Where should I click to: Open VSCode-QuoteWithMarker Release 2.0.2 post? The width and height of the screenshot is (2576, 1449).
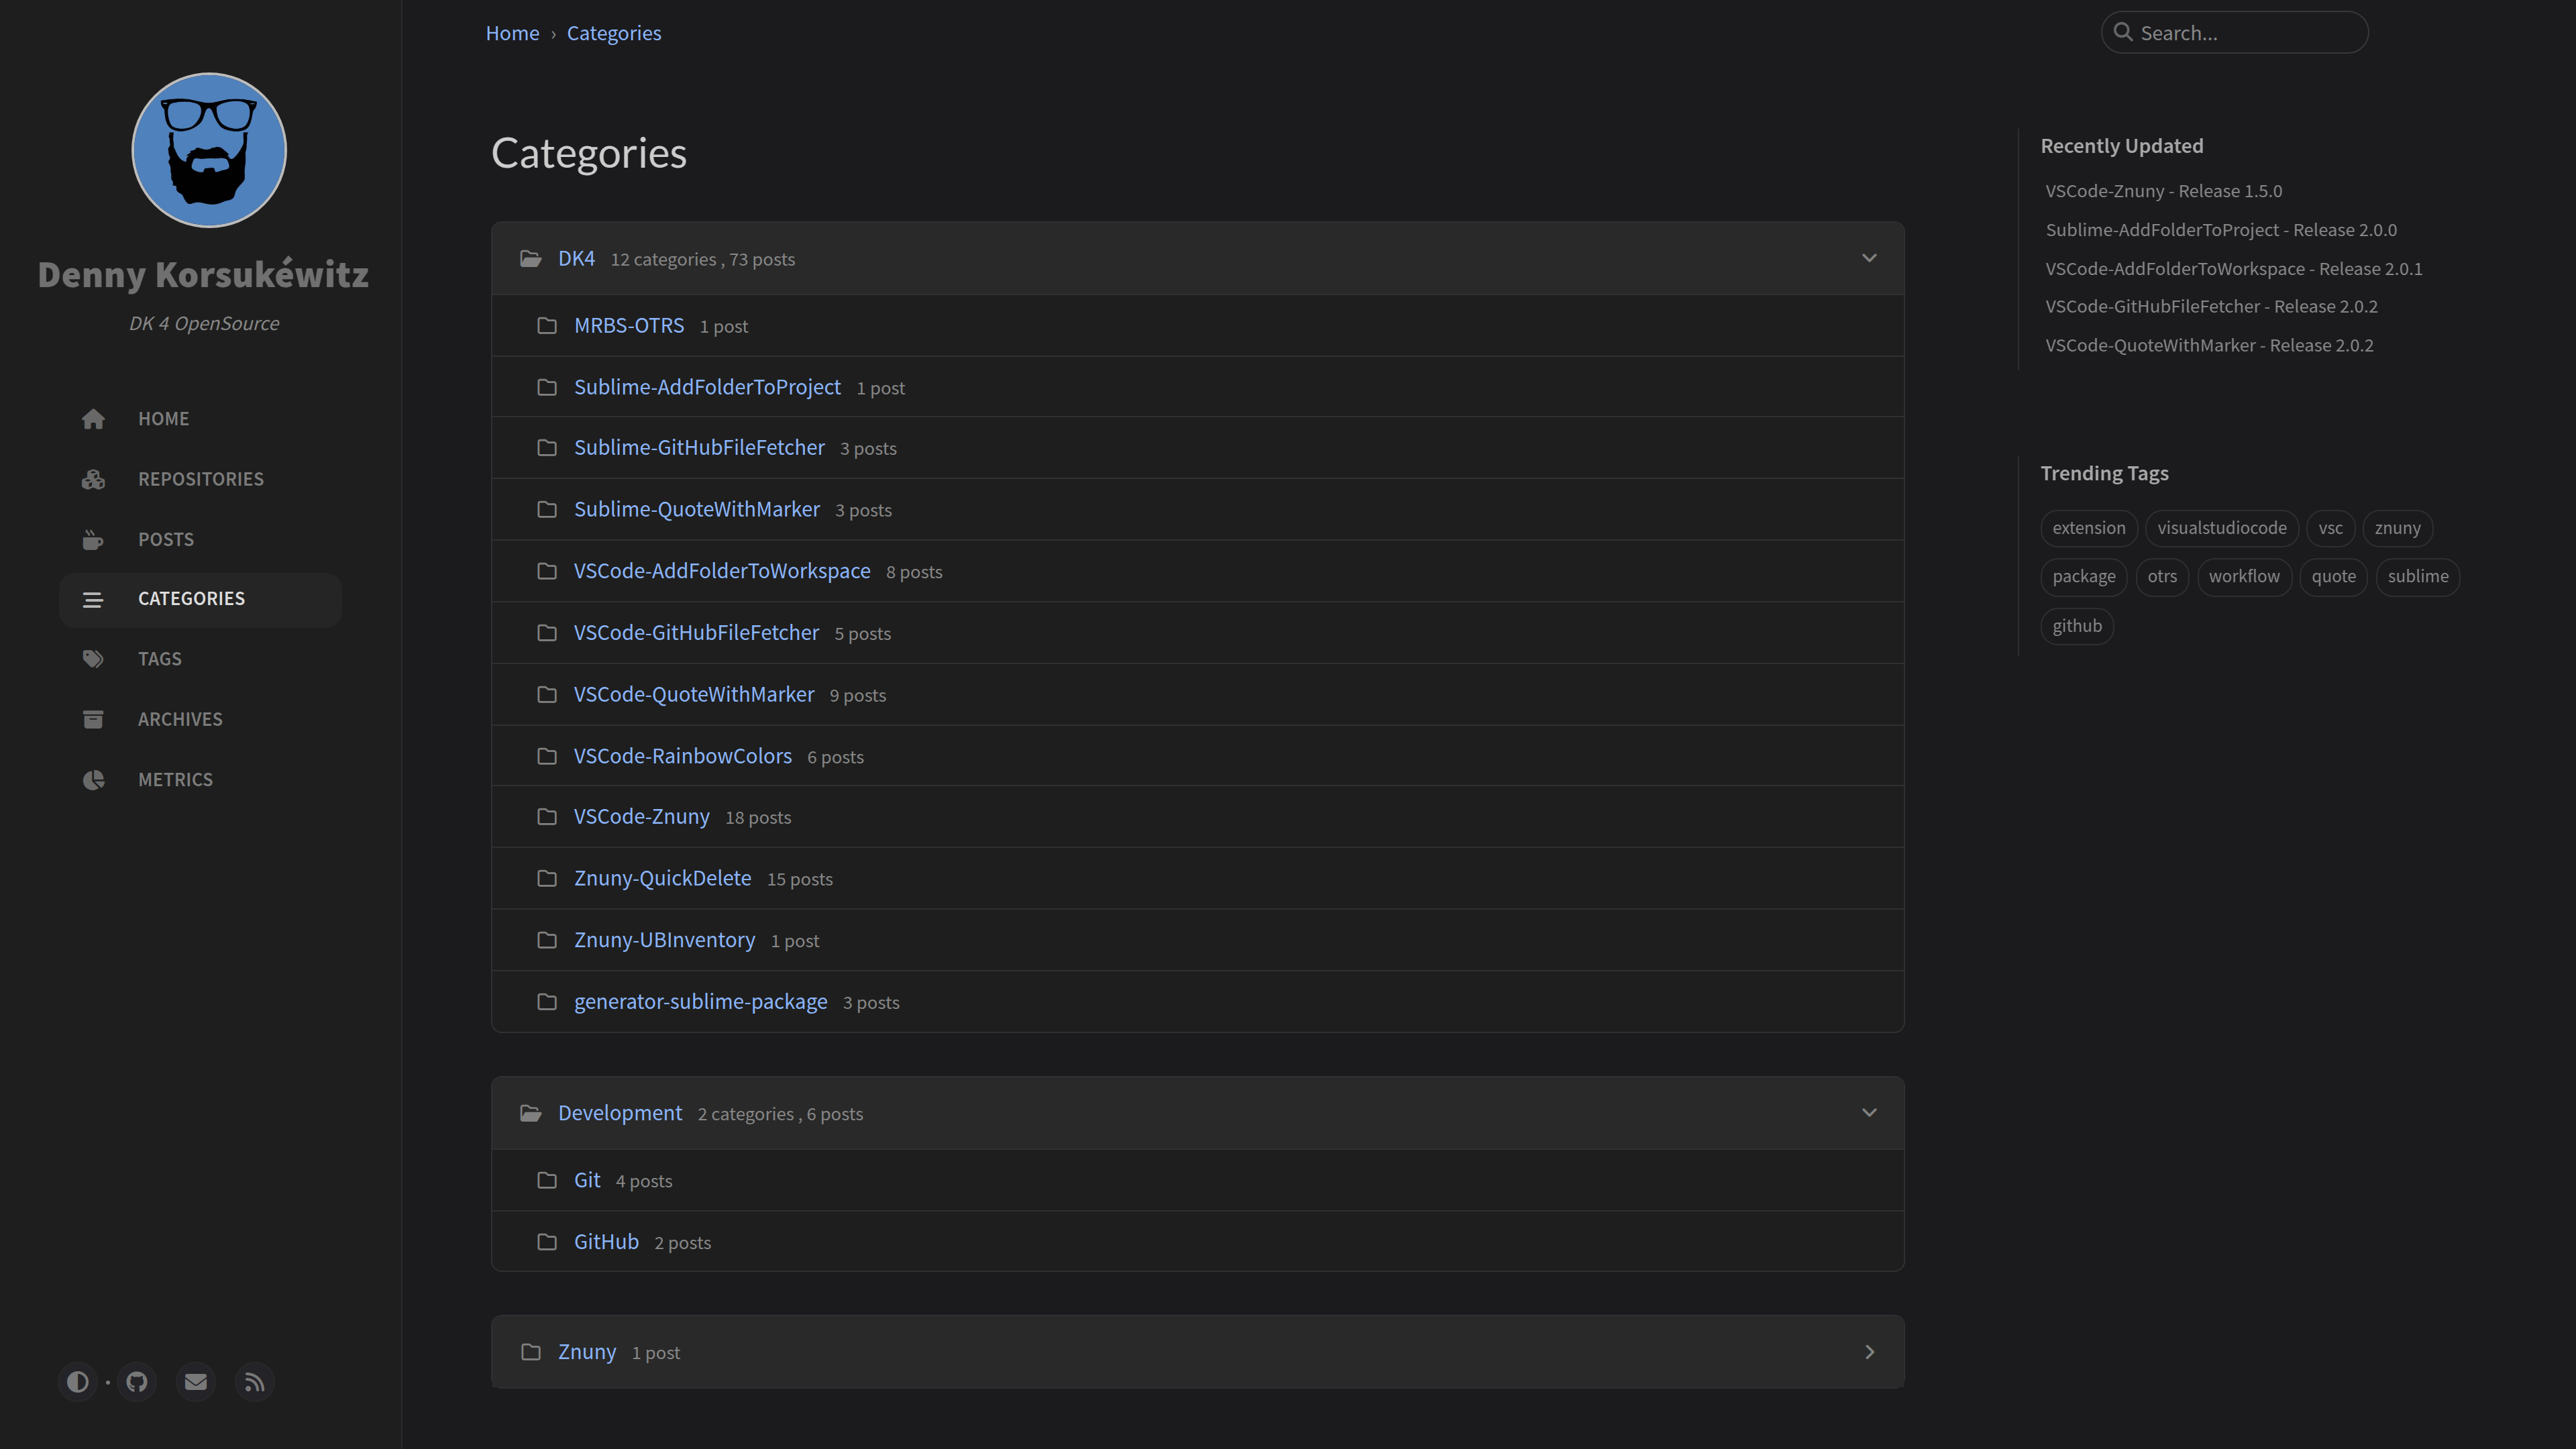(2209, 346)
